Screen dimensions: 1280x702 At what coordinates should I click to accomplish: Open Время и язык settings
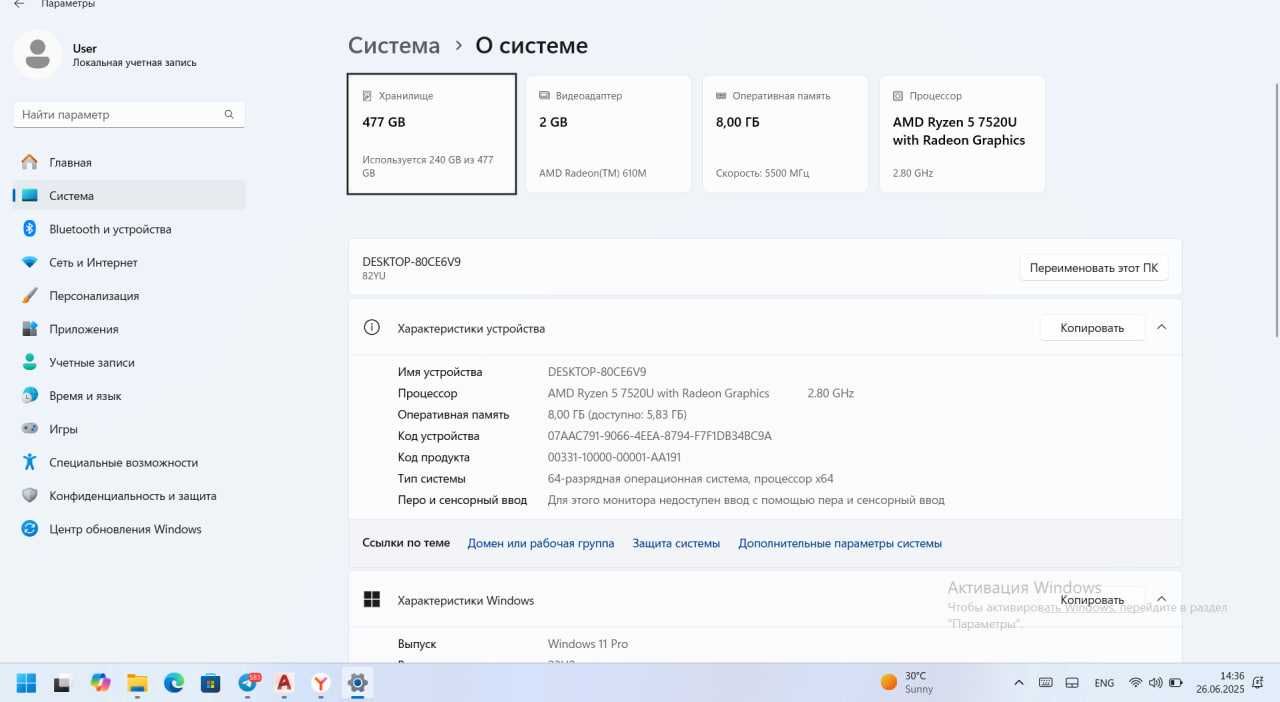pos(129,396)
